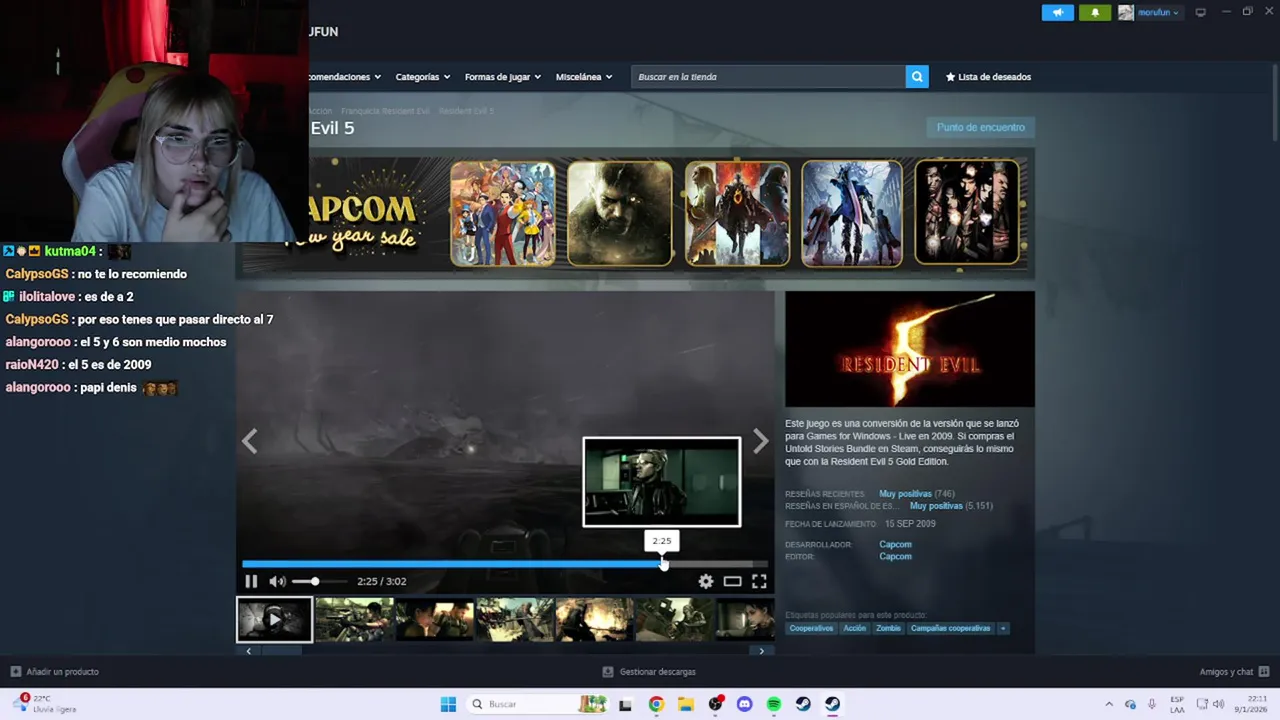Open the recent reviews 'Muy positivas (746)' link

click(916, 494)
